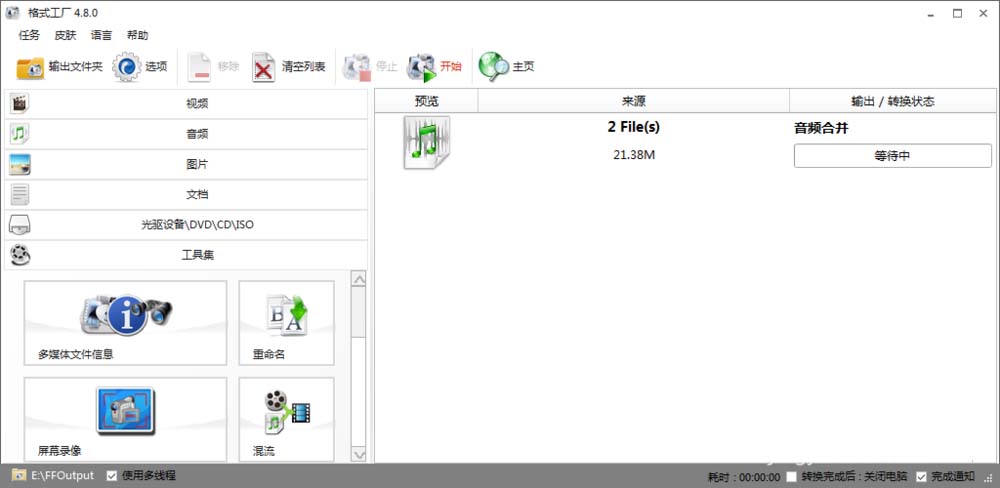Click the 音频合并 task label
Screen dimensions: 1000x488
(x=821, y=128)
